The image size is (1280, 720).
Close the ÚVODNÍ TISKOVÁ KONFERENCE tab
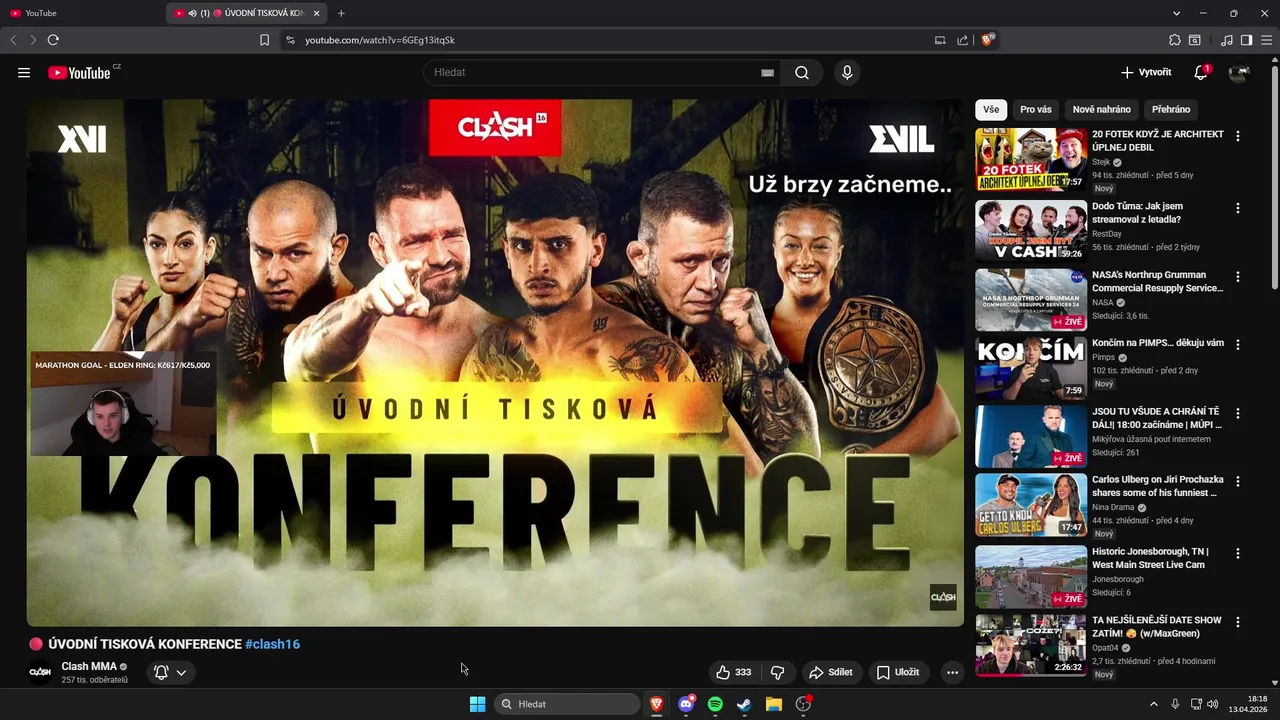point(317,13)
